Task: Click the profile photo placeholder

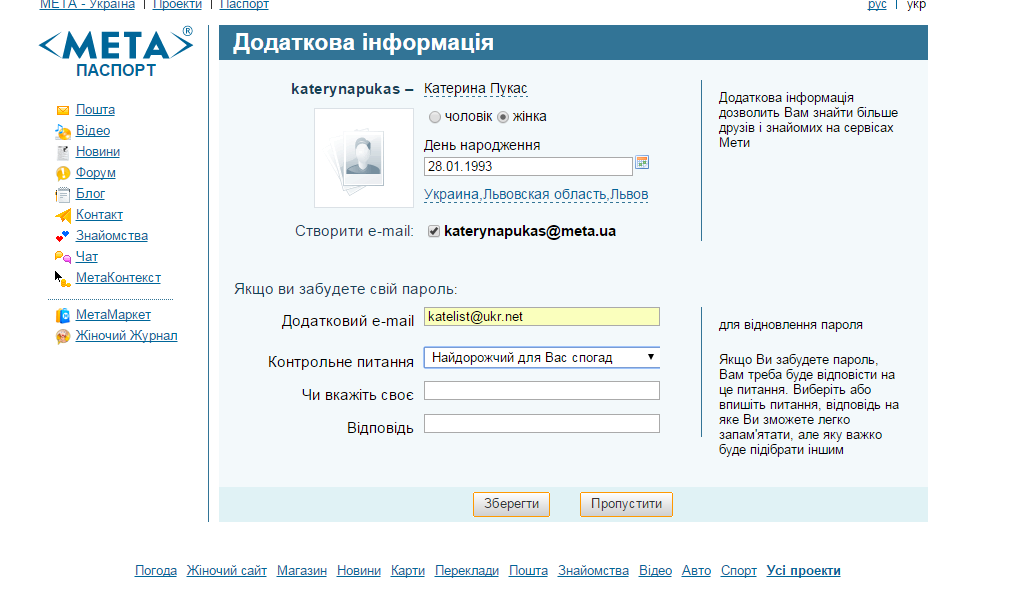Action: (364, 158)
